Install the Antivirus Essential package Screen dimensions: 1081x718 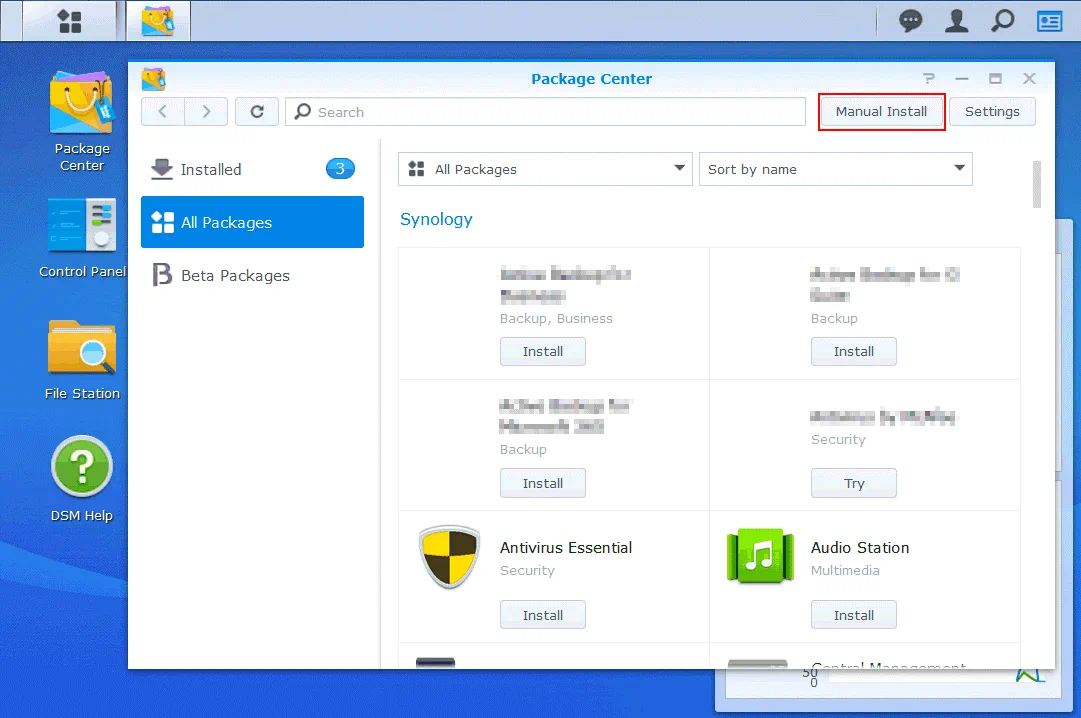[543, 615]
